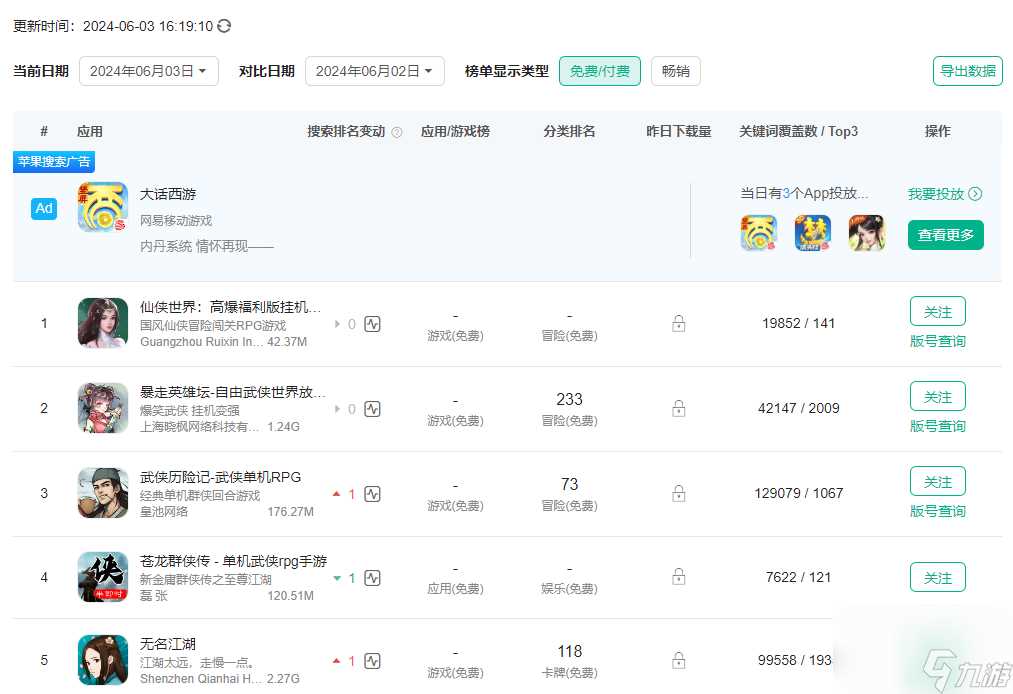Viewport: 1013px width, 694px height.
Task: Click the help icon beside 搜索排名变动
Action: (397, 132)
